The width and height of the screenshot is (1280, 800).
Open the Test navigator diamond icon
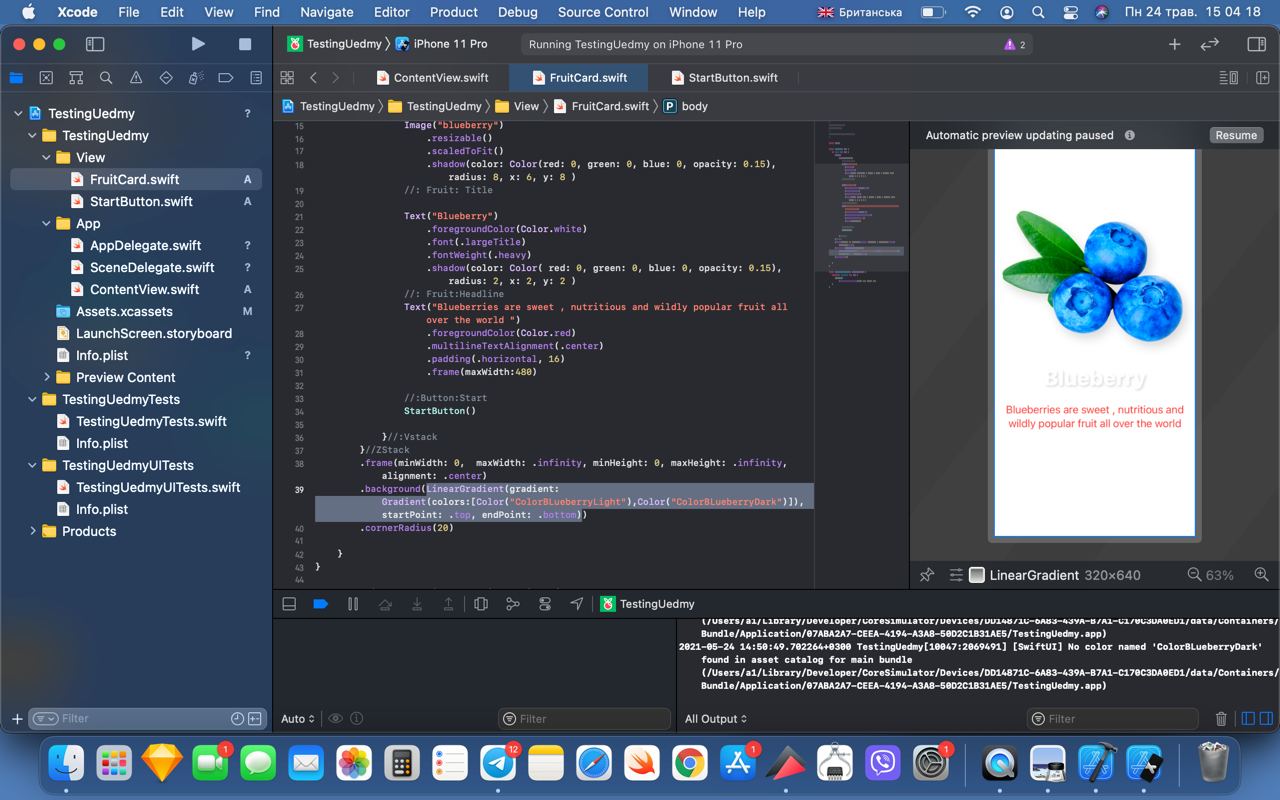pyautogui.click(x=166, y=78)
